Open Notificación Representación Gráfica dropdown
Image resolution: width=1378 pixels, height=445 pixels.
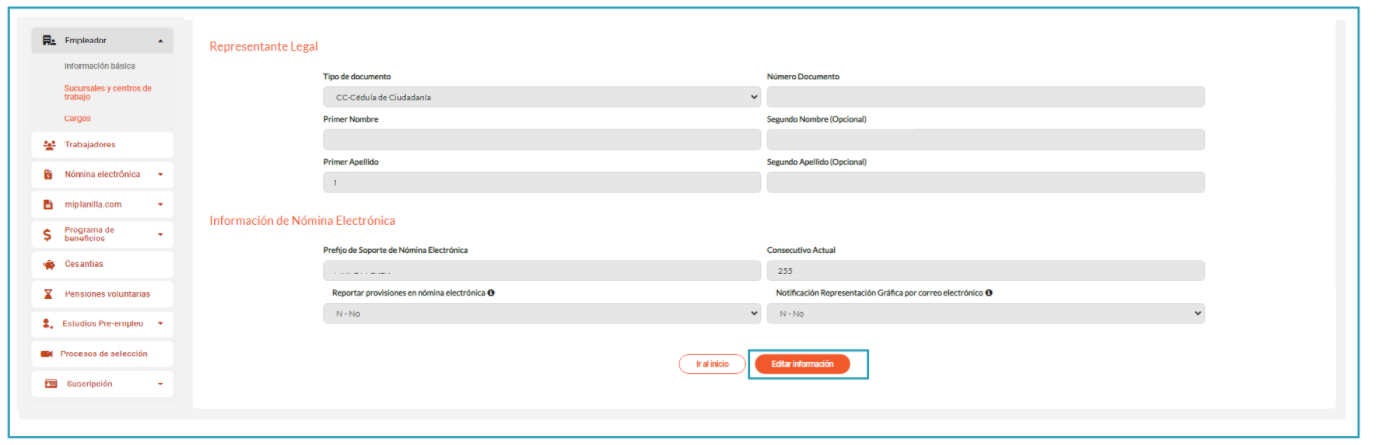pos(985,314)
